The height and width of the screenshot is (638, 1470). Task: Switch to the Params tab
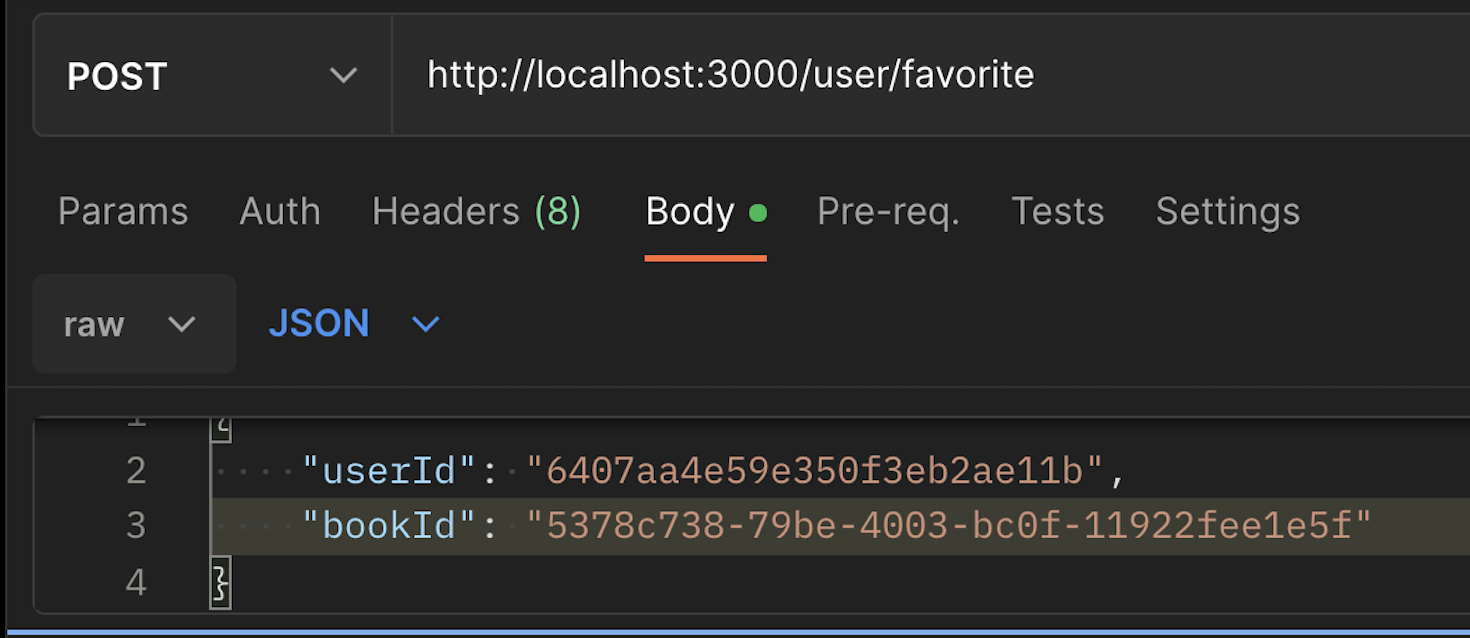point(123,212)
